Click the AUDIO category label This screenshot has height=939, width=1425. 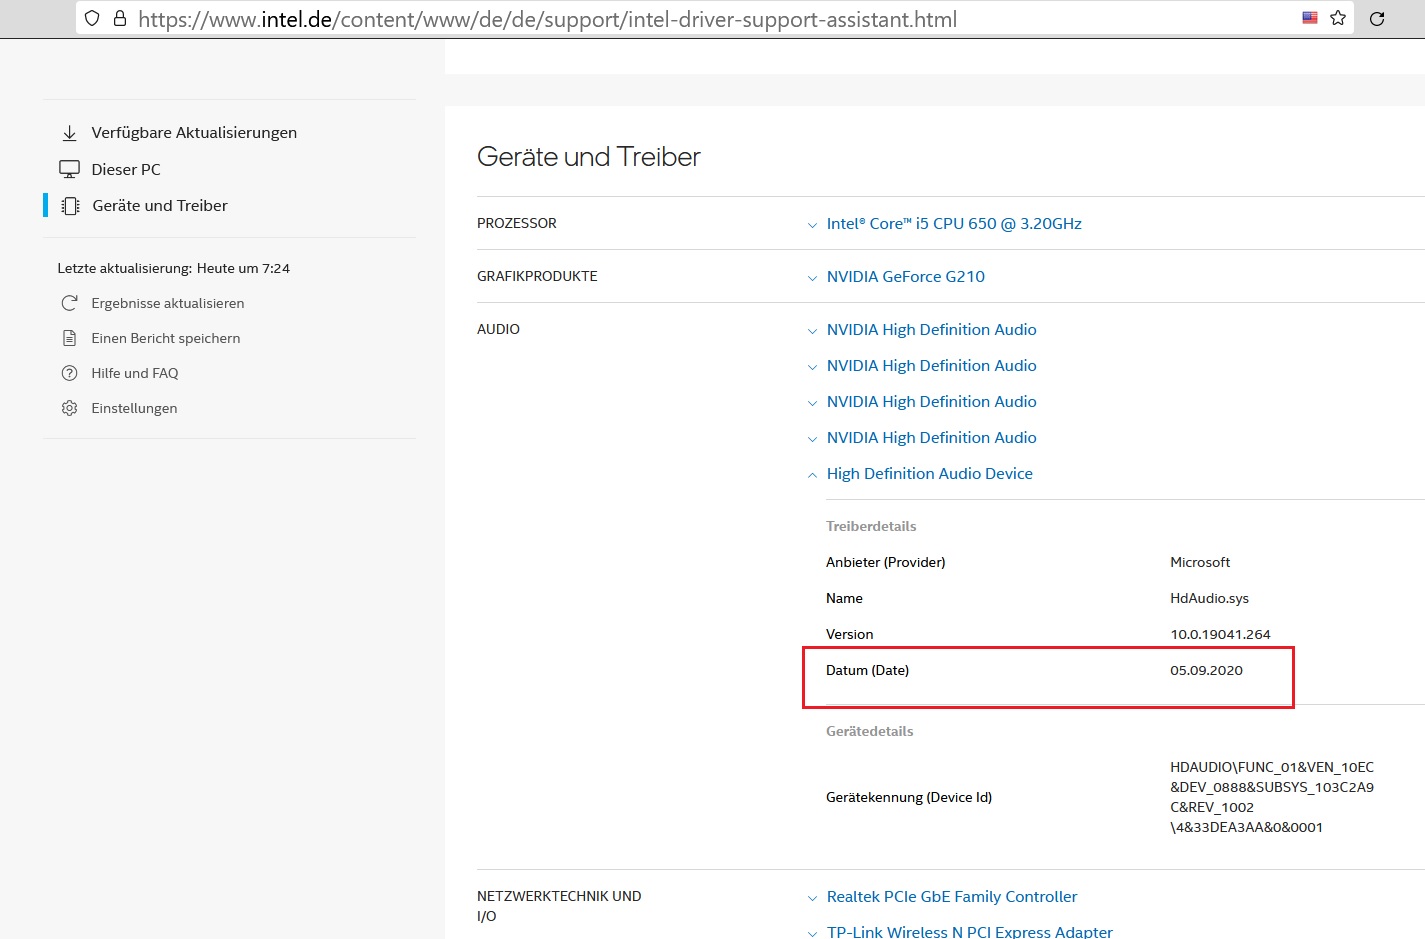click(498, 329)
